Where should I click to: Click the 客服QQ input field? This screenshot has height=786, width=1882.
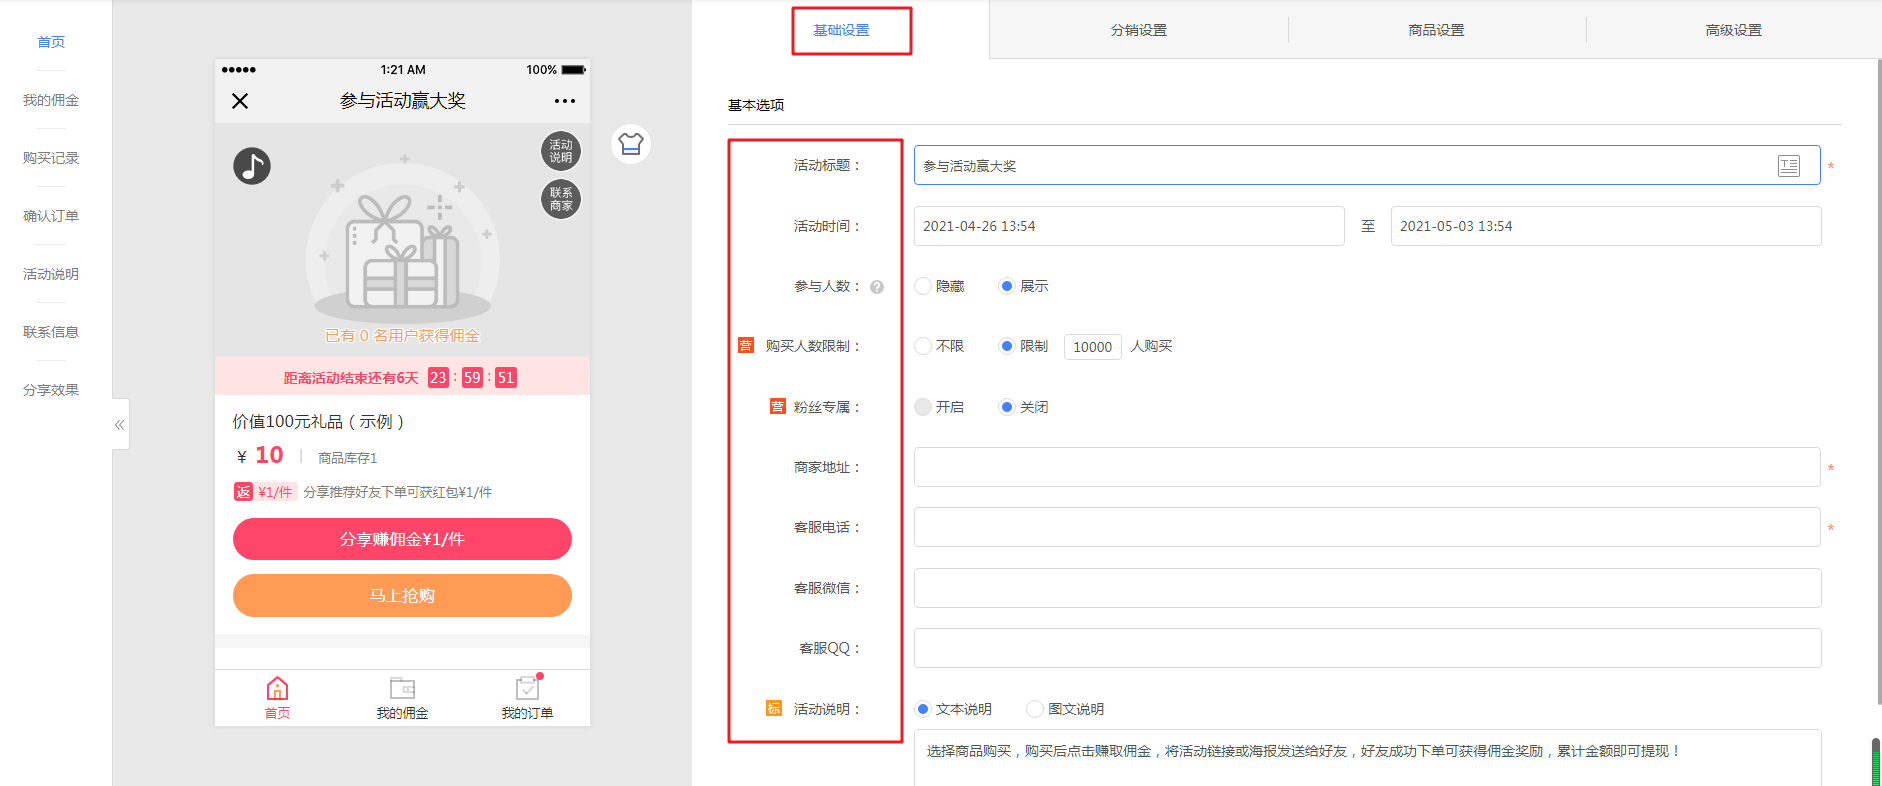(x=1367, y=648)
